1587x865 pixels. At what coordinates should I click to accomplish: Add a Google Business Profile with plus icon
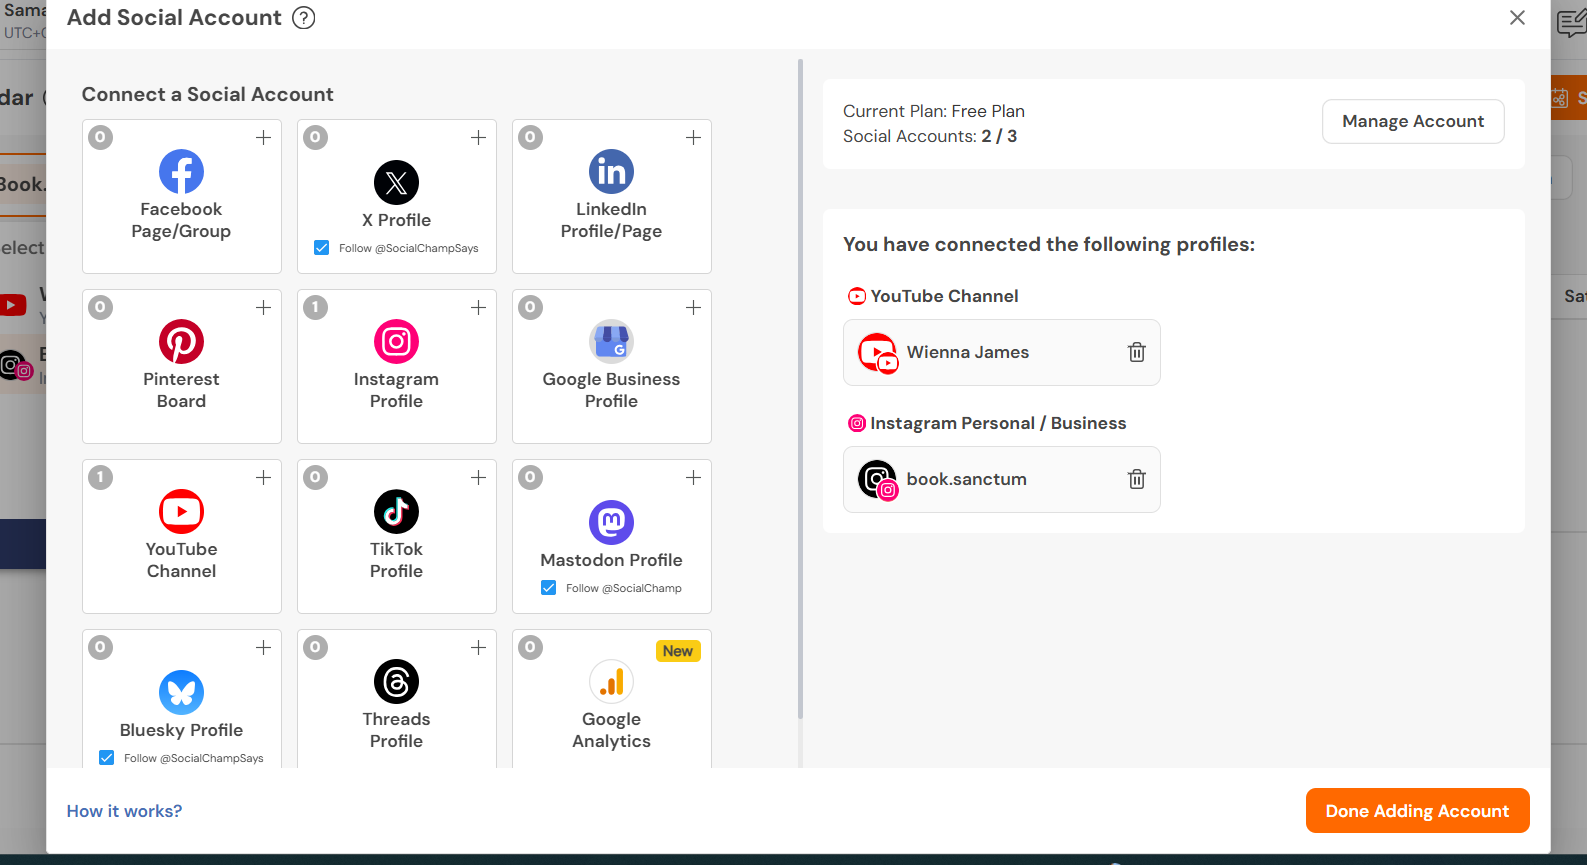point(693,308)
